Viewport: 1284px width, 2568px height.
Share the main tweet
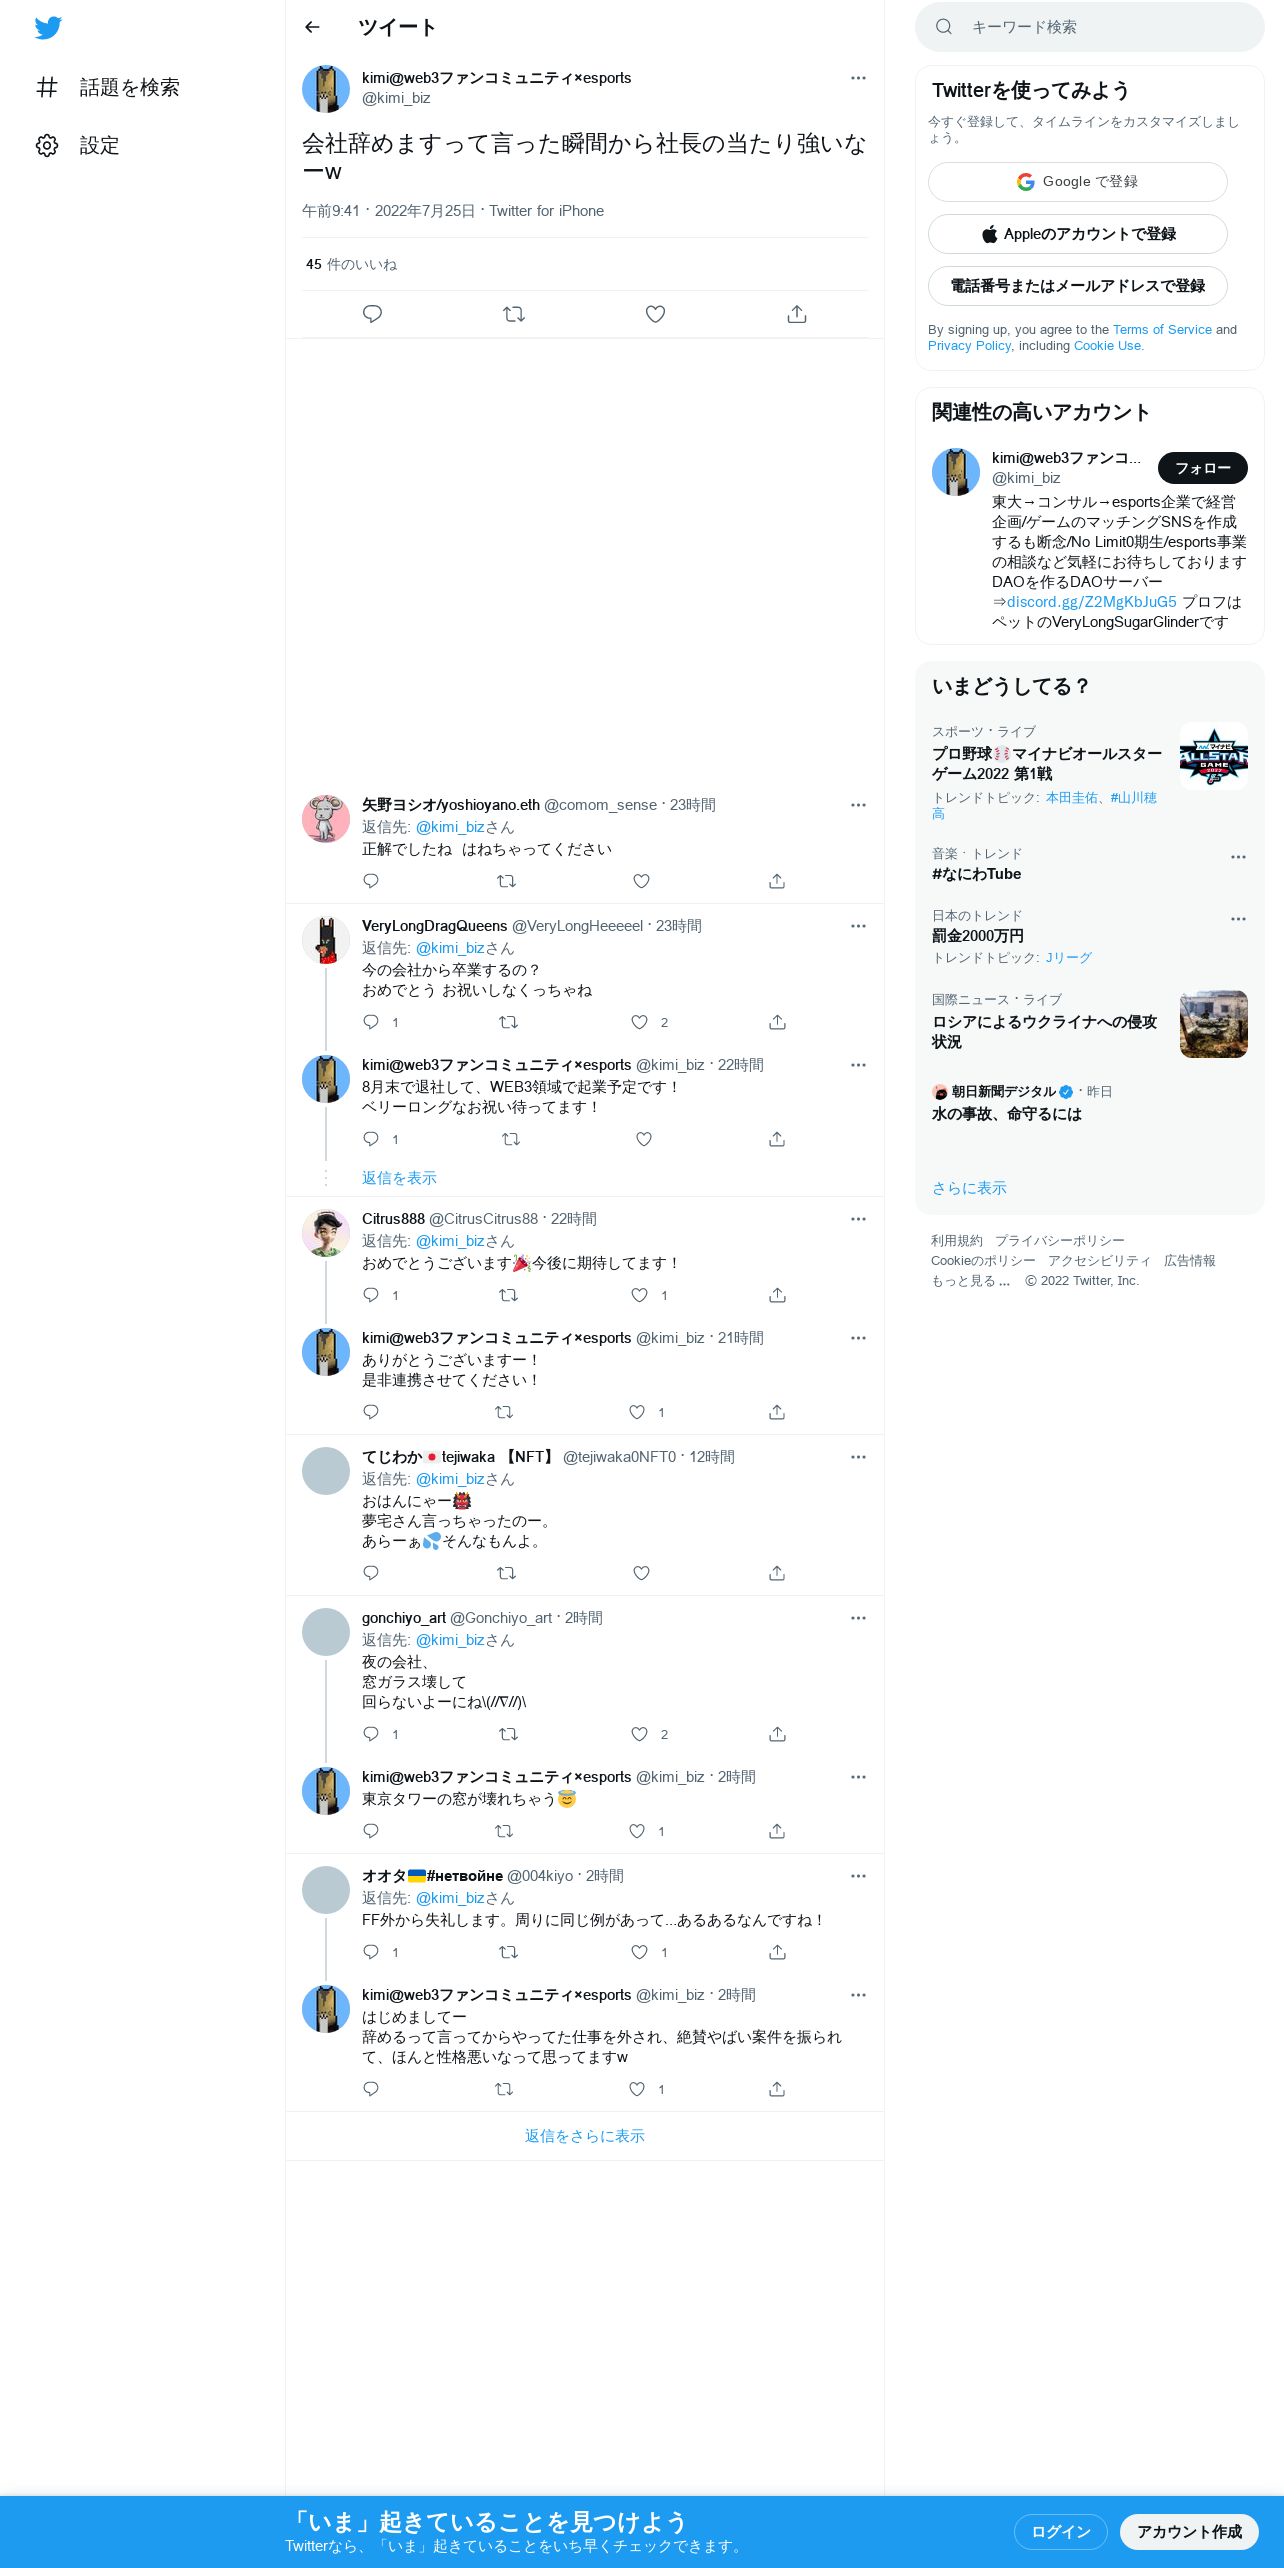point(797,314)
